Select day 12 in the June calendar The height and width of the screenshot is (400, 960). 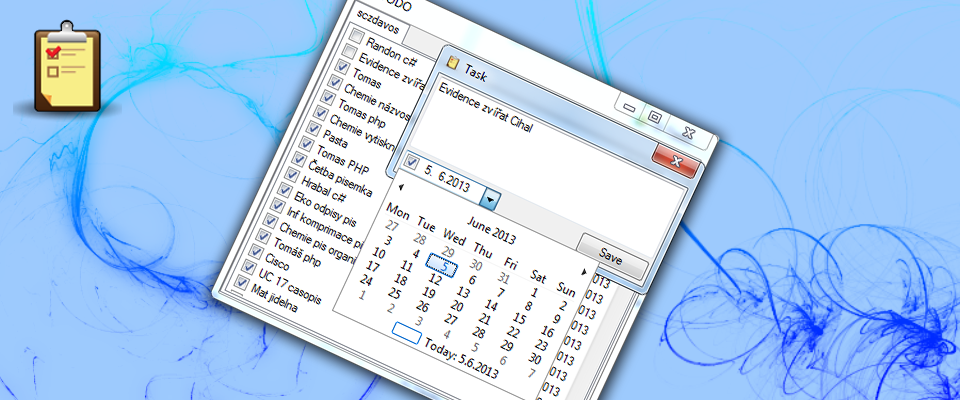click(x=435, y=280)
